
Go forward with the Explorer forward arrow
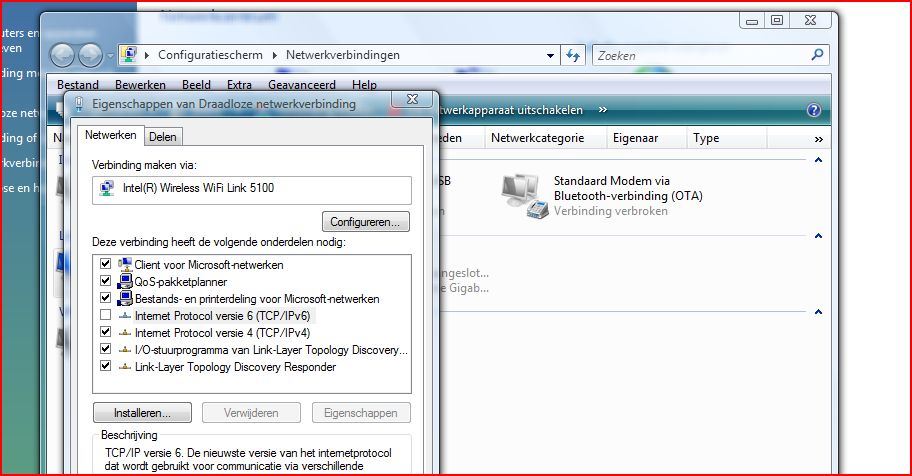[x=90, y=56]
